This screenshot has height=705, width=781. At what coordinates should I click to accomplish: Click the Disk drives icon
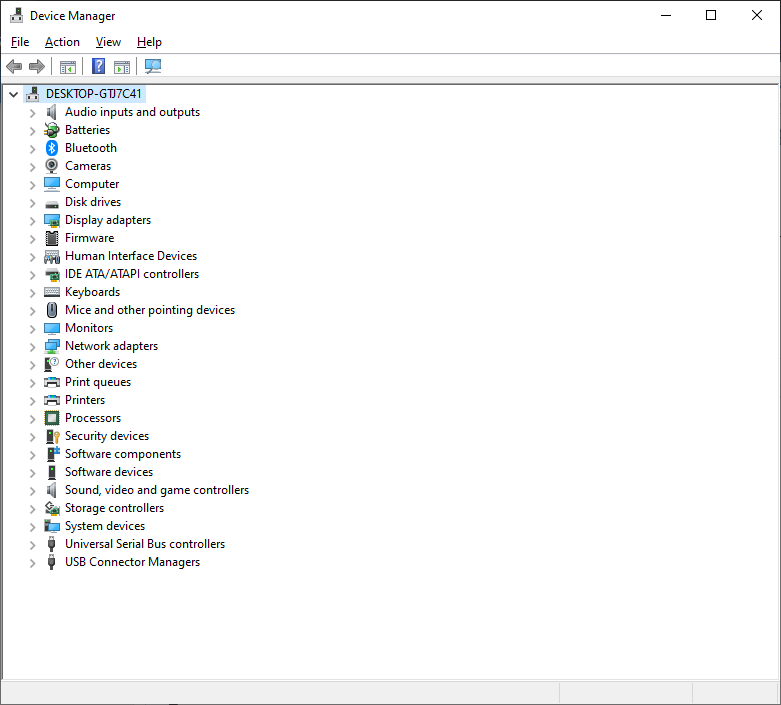click(x=52, y=204)
